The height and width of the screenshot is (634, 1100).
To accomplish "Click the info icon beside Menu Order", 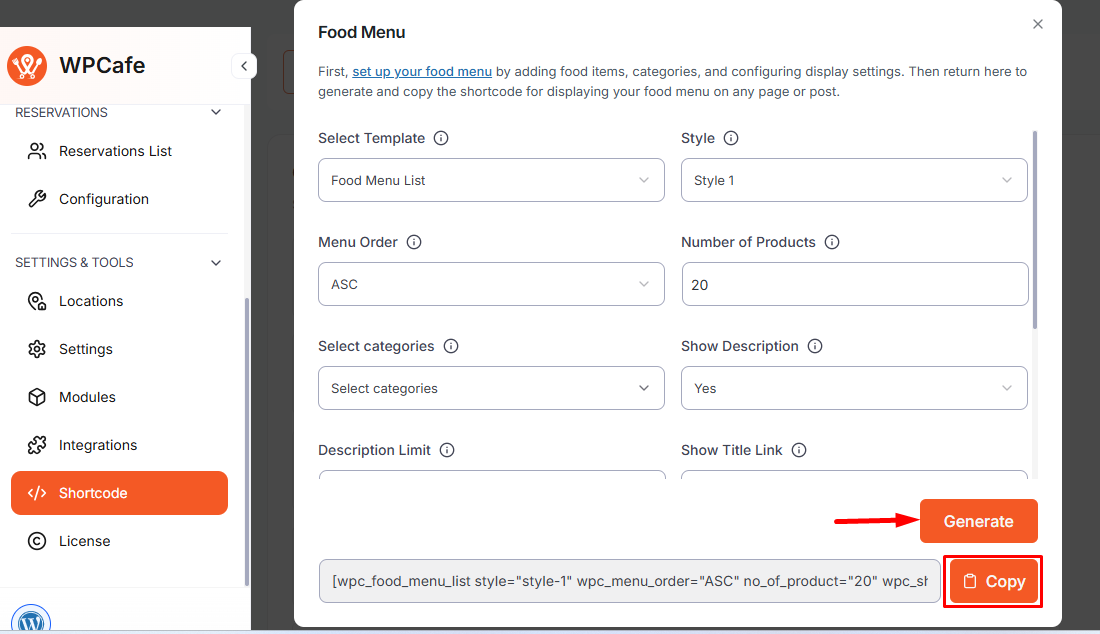I will click(x=414, y=242).
